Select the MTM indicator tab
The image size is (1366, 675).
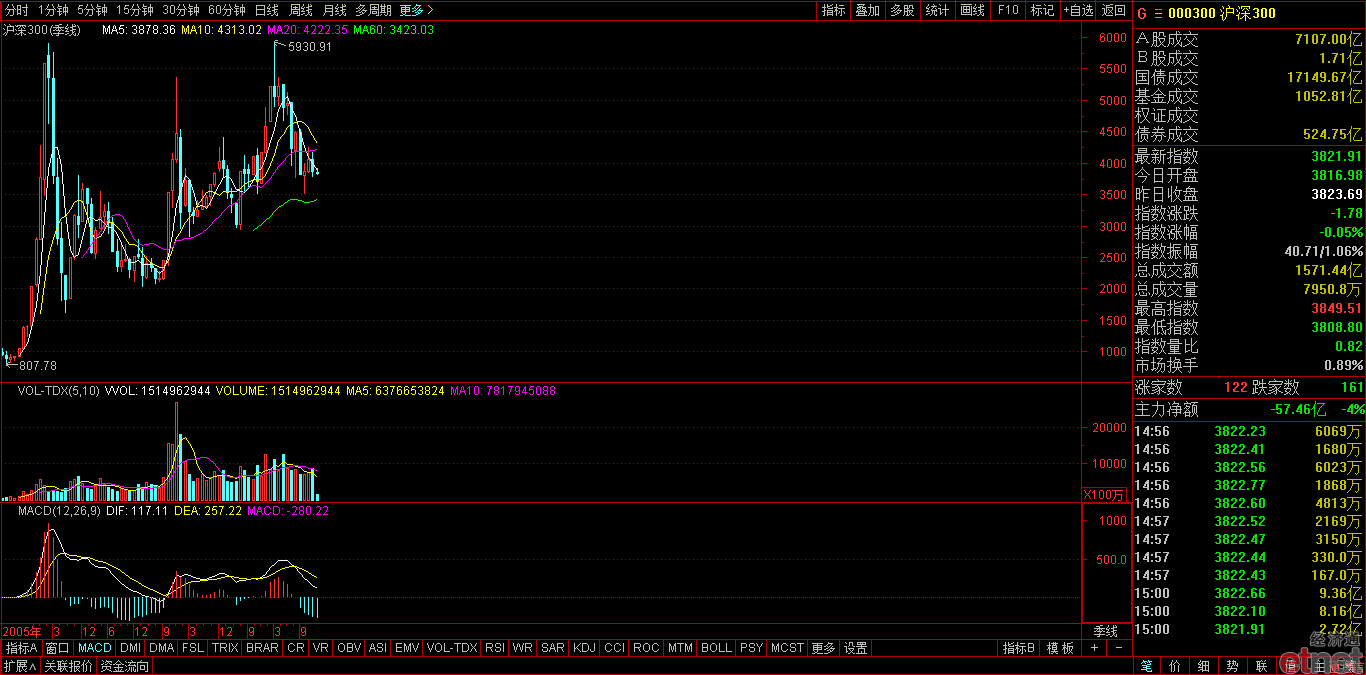(680, 648)
